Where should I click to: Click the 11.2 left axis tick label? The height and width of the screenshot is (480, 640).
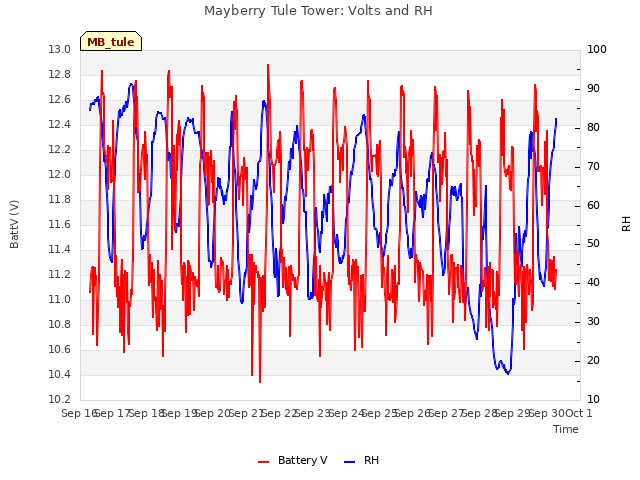pos(60,274)
